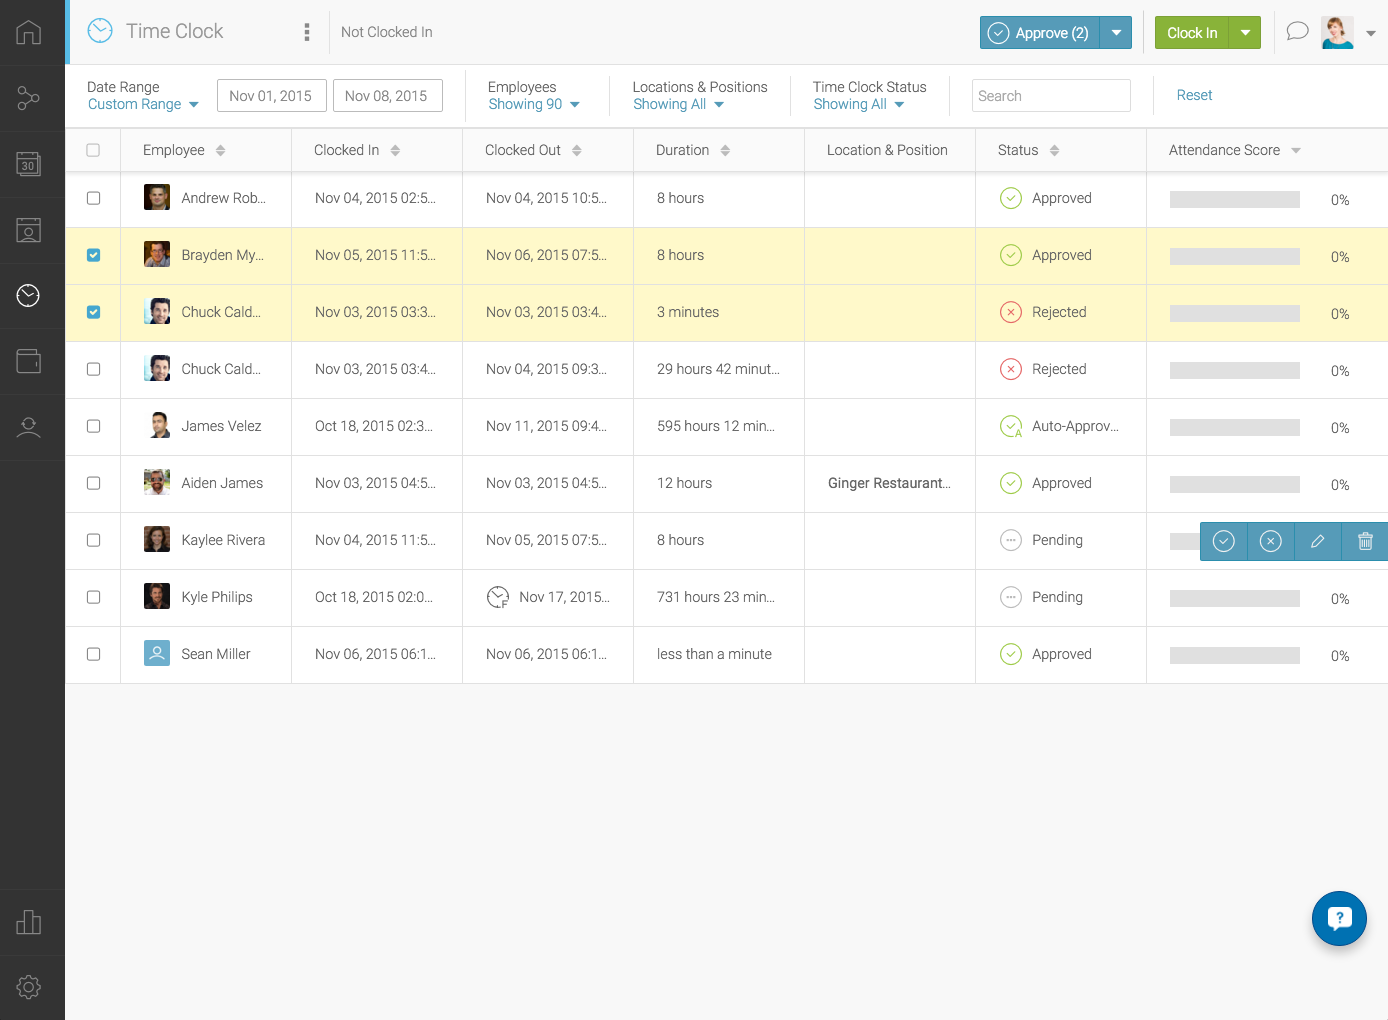Viewport: 1388px width, 1020px height.
Task: Open settings gear in sidebar
Action: (29, 987)
